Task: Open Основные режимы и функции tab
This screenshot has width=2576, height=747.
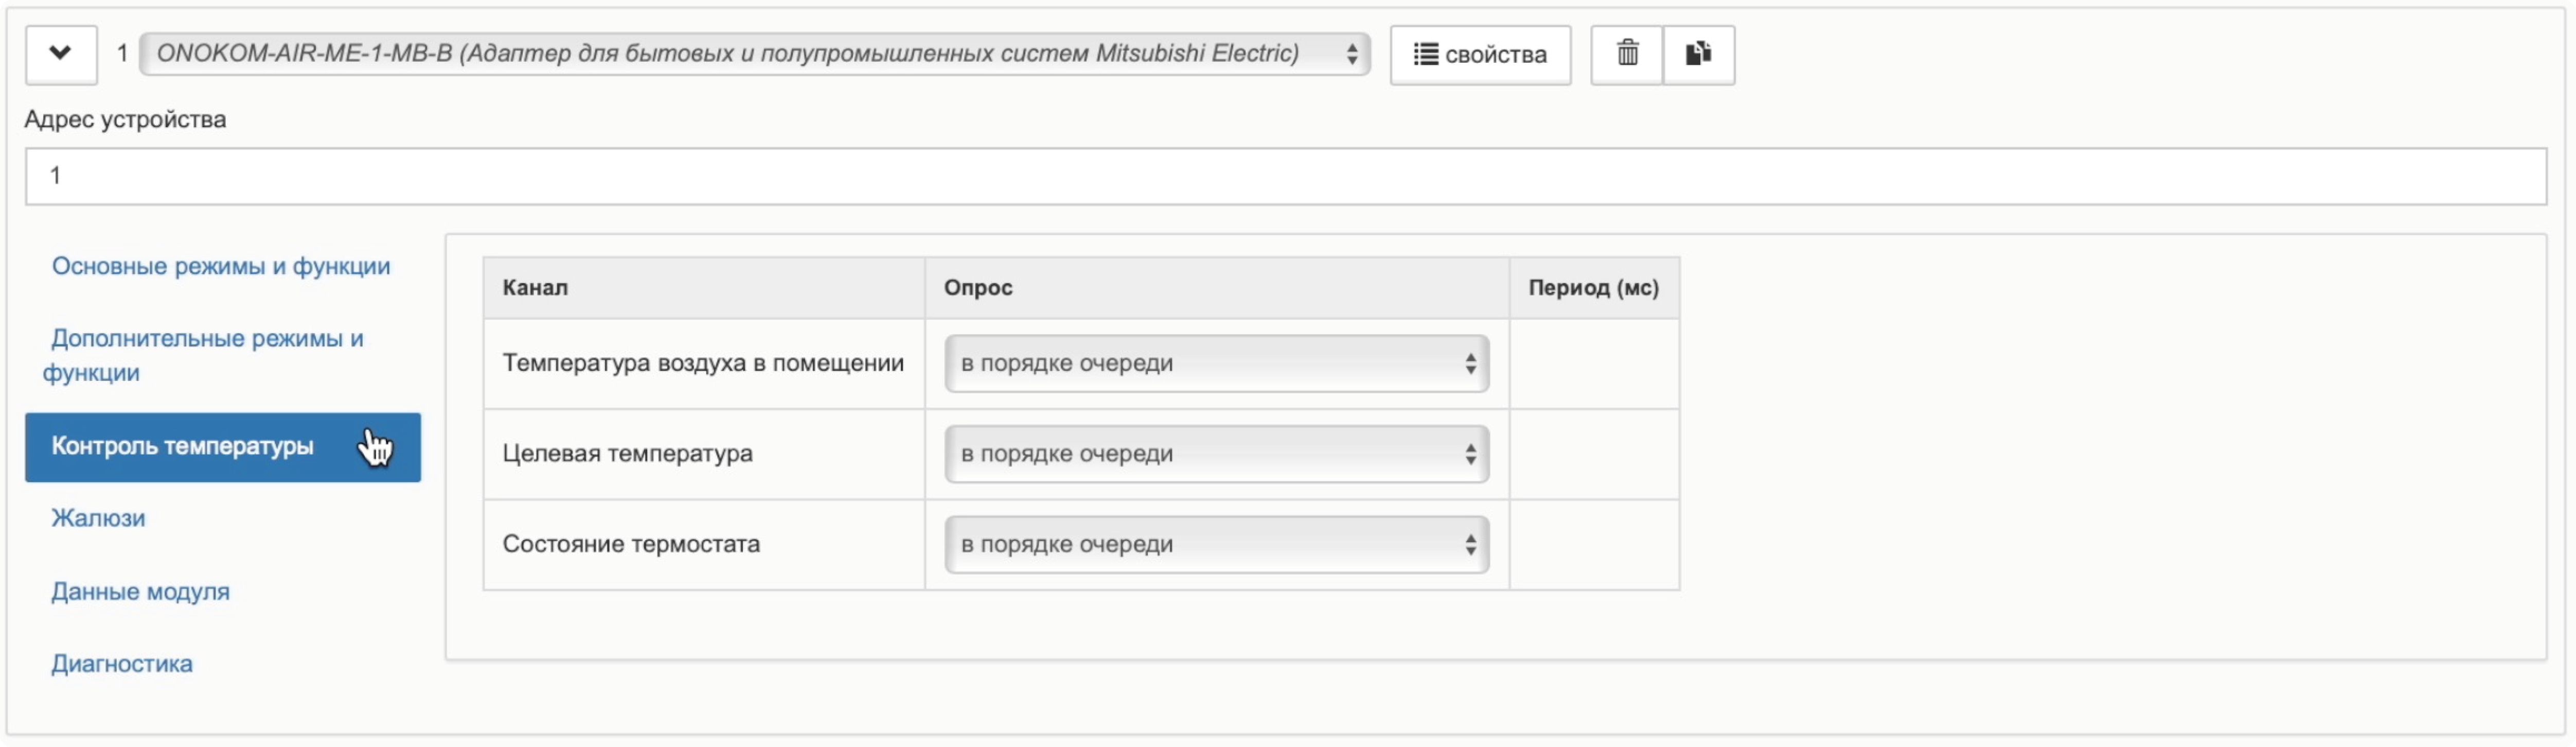Action: (x=221, y=267)
